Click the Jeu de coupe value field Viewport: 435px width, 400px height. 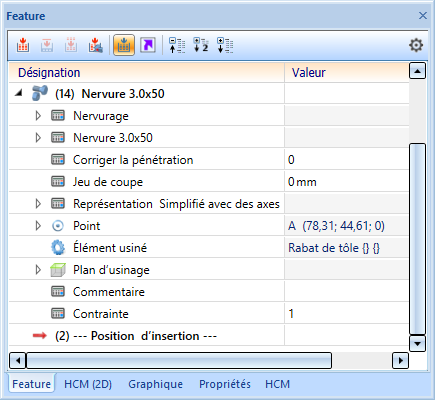click(x=347, y=182)
